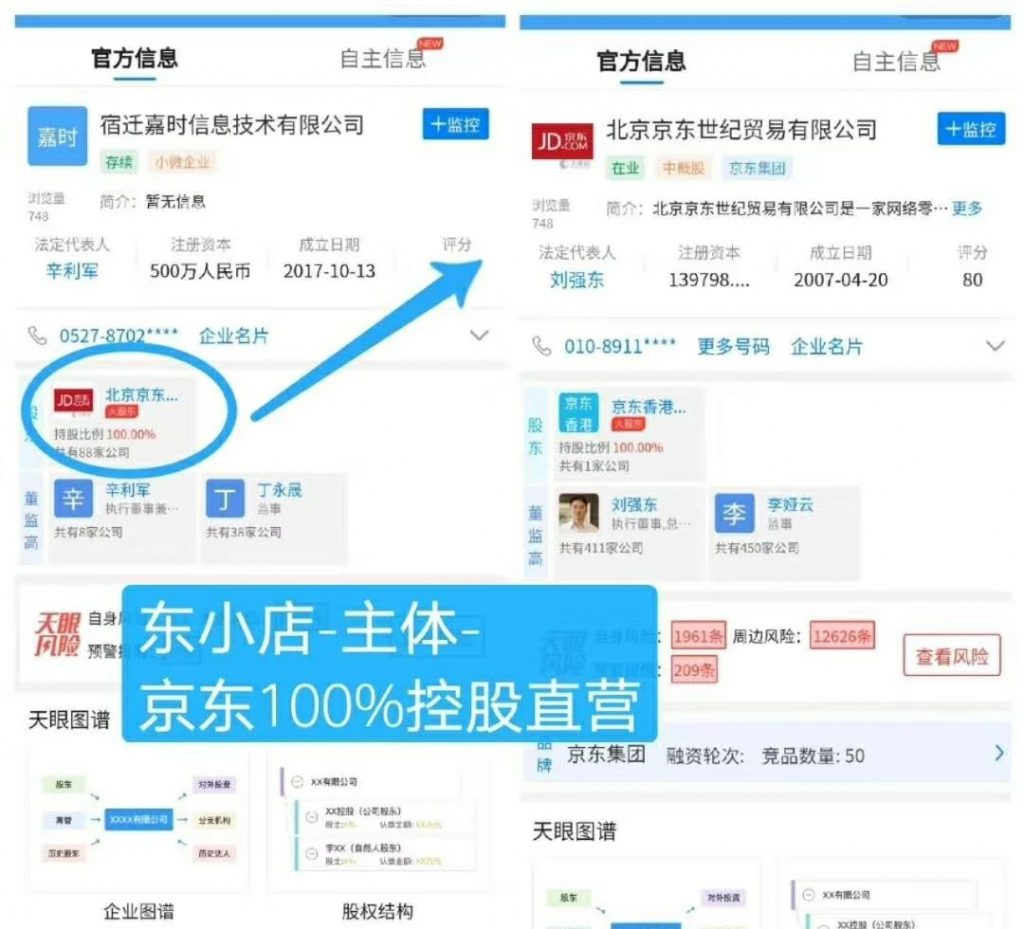Click 在业 status tag
The image size is (1024, 929).
coord(625,168)
